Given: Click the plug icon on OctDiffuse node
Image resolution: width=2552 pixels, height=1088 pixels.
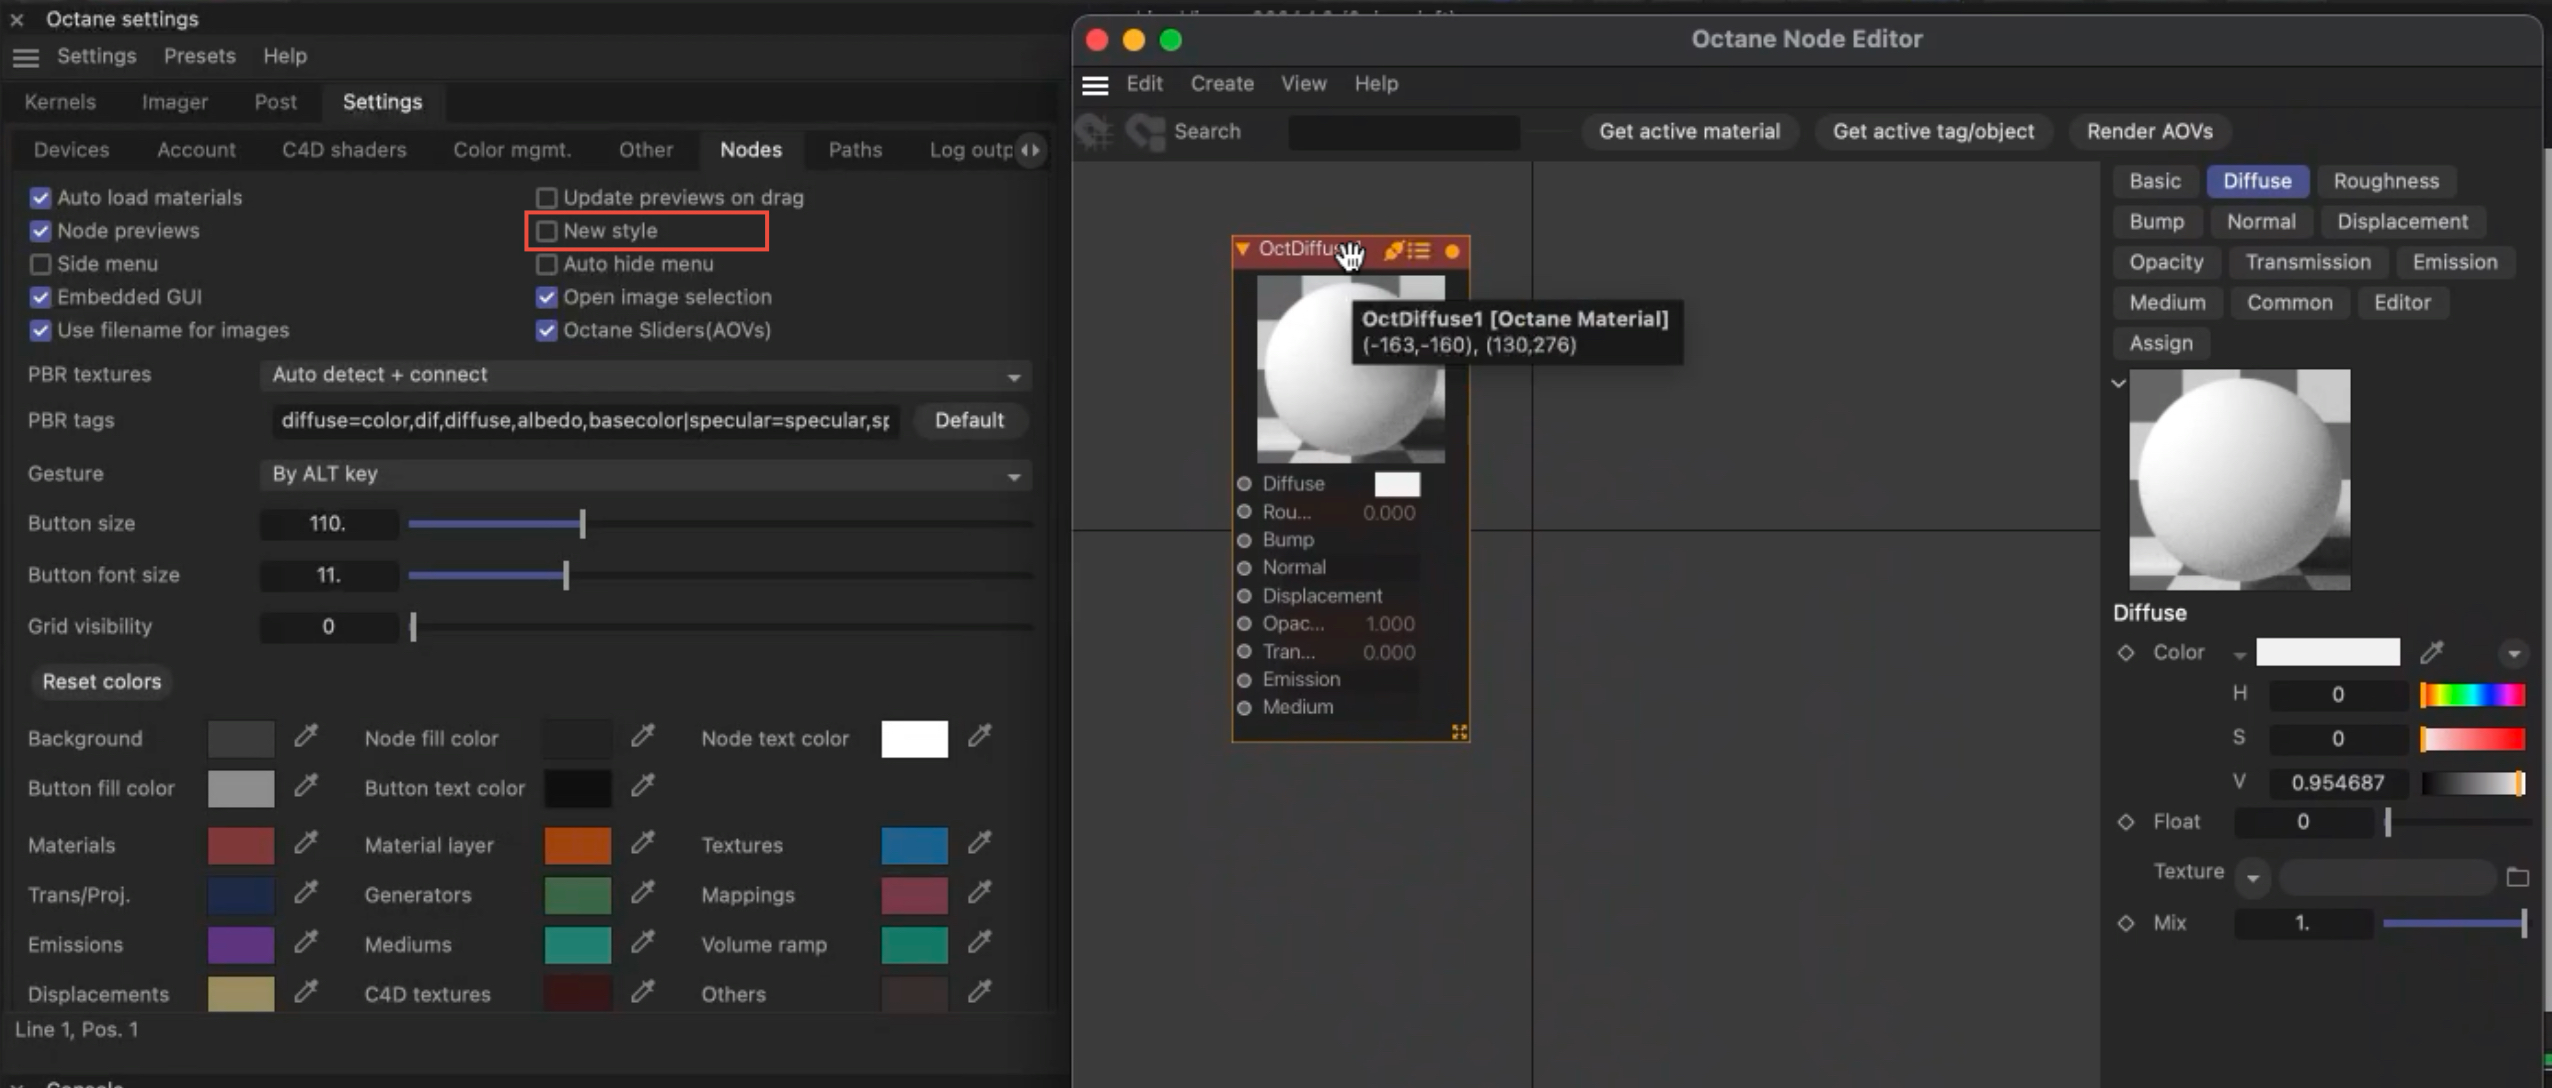Looking at the screenshot, I should pos(1393,250).
